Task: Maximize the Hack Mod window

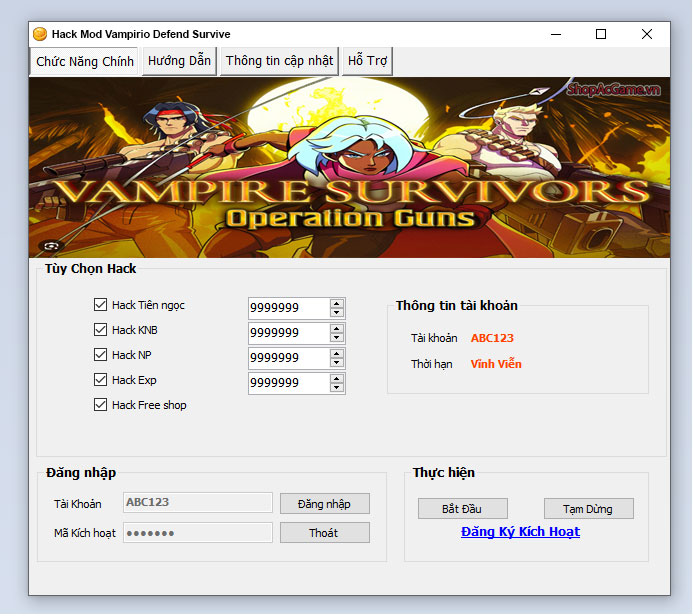Action: point(601,34)
